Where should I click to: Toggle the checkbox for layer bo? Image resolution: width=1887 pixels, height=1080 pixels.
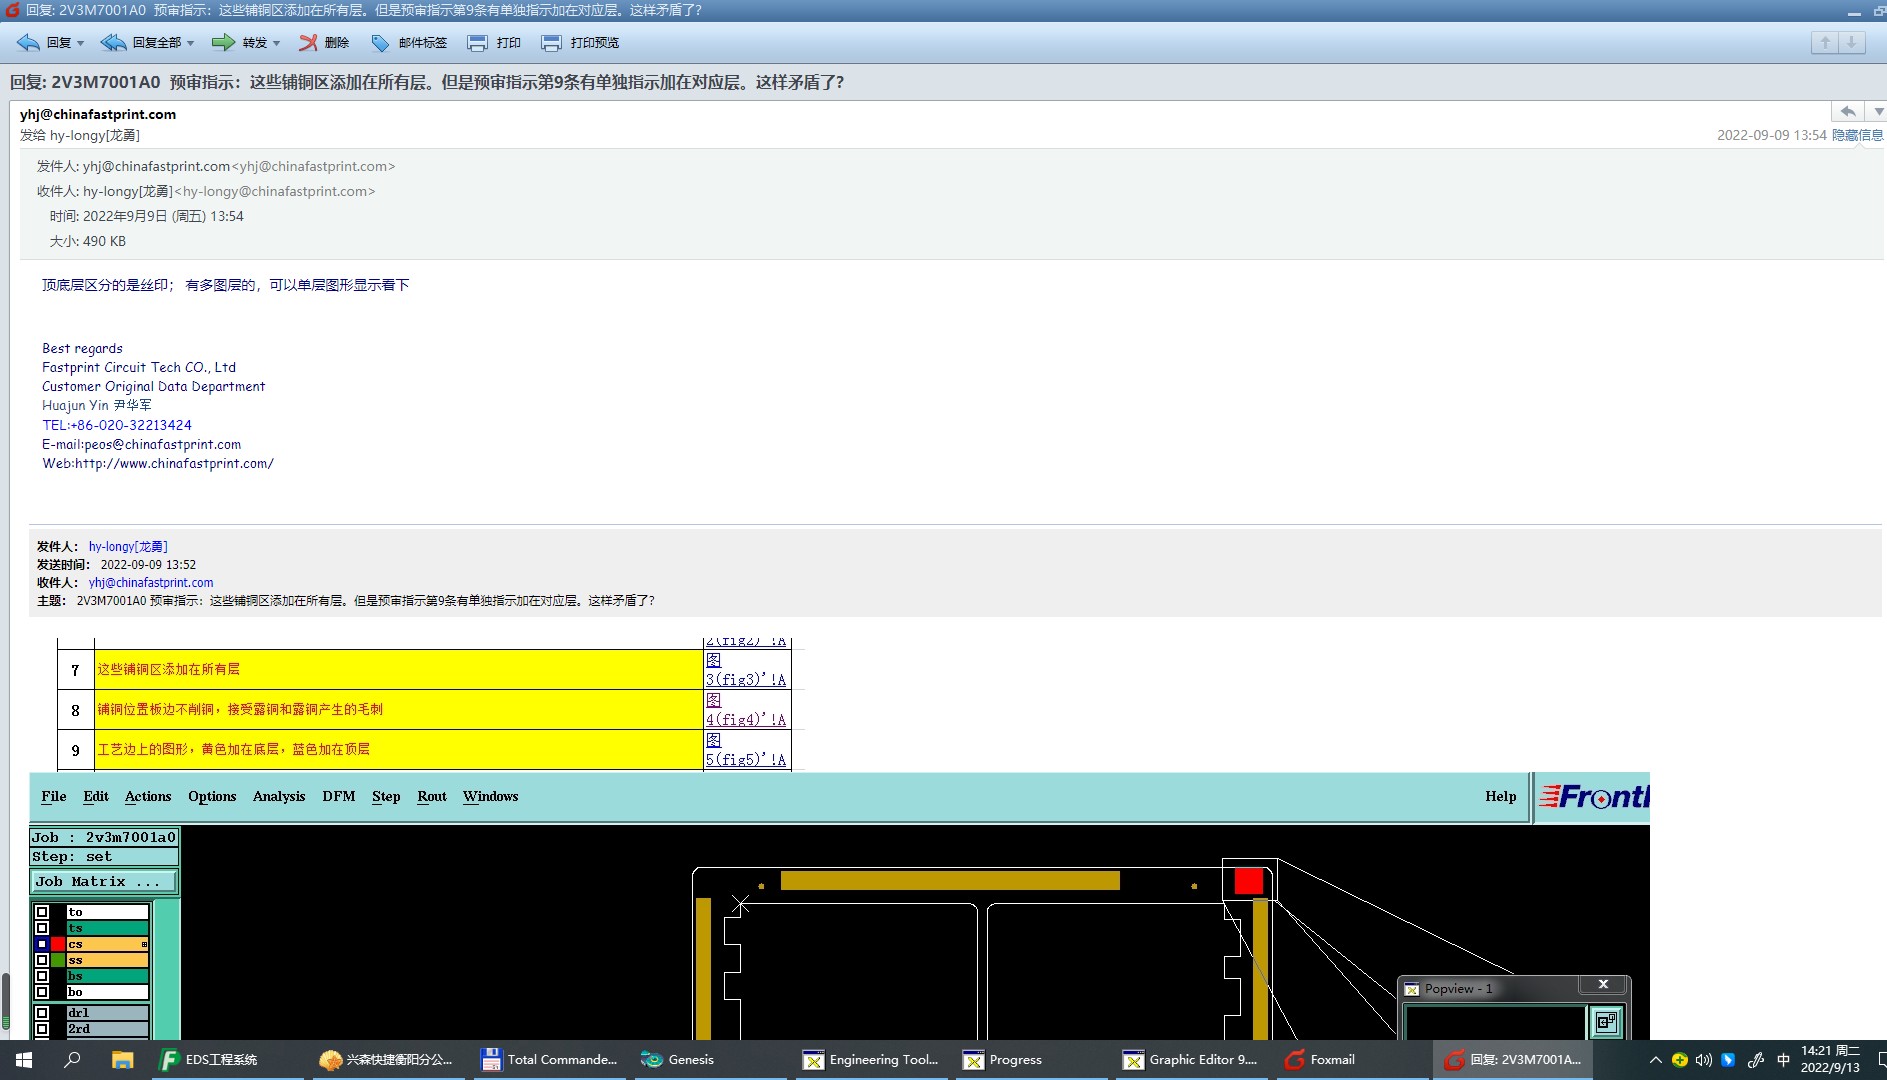(42, 992)
